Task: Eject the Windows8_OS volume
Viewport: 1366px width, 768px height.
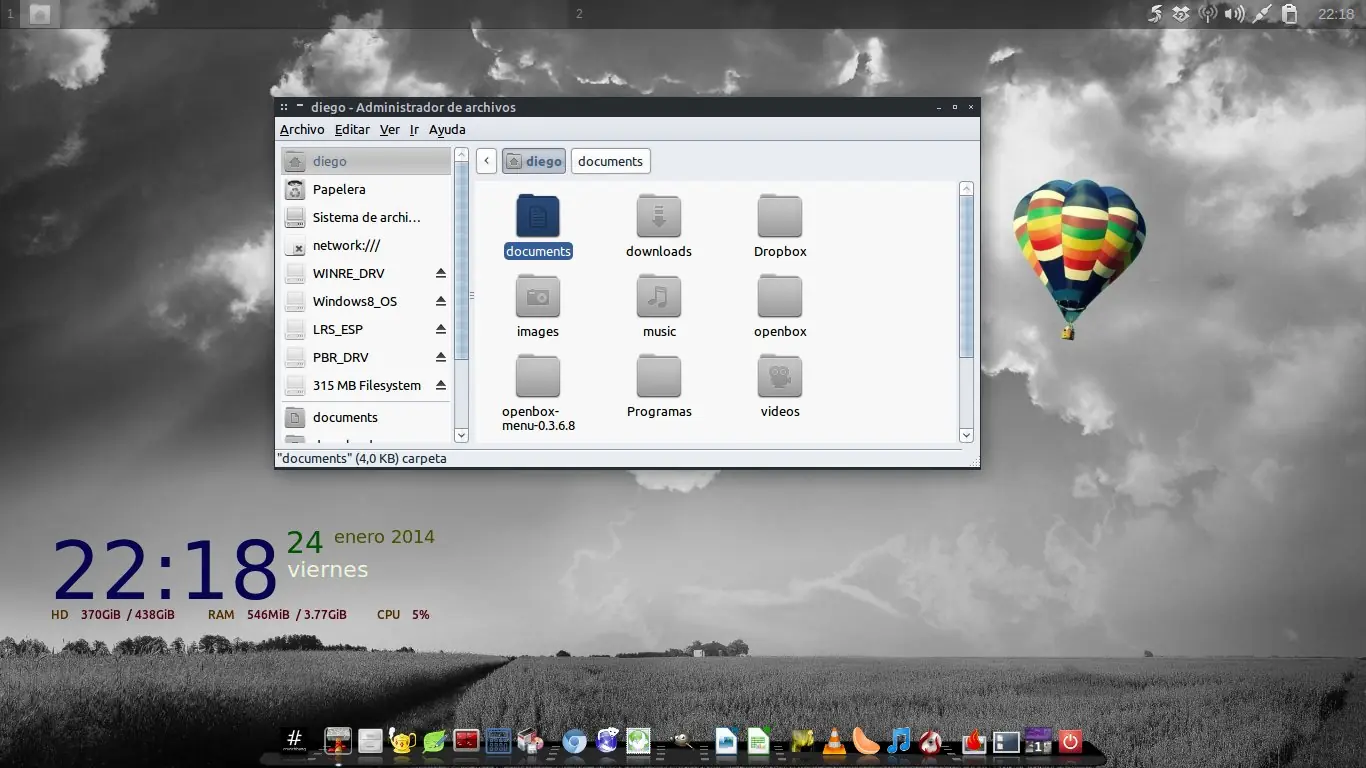Action: pos(440,301)
